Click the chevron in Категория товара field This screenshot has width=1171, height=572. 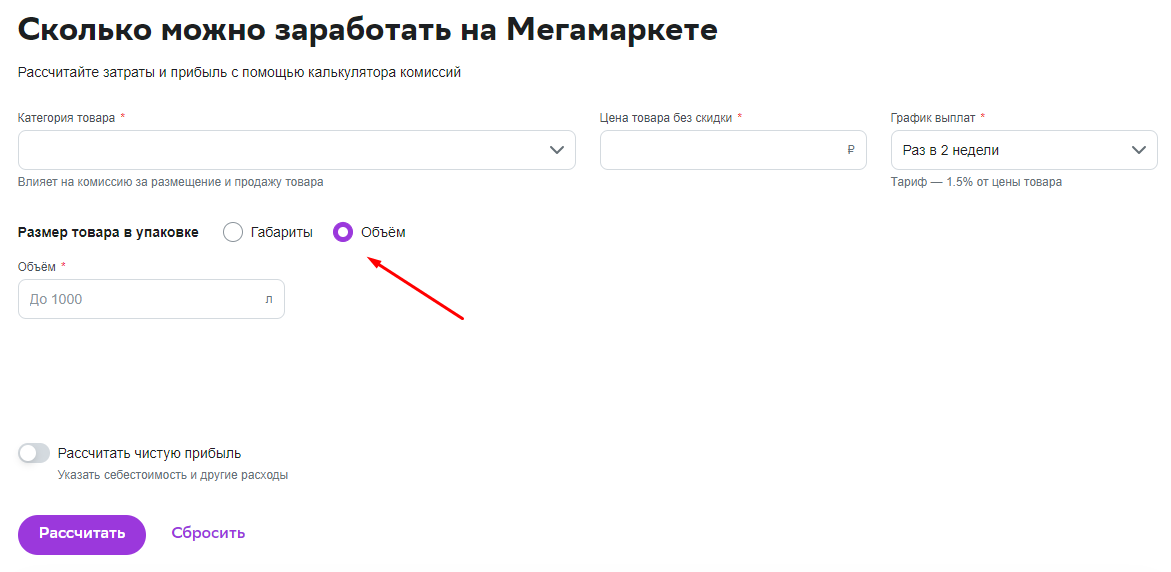pos(556,150)
